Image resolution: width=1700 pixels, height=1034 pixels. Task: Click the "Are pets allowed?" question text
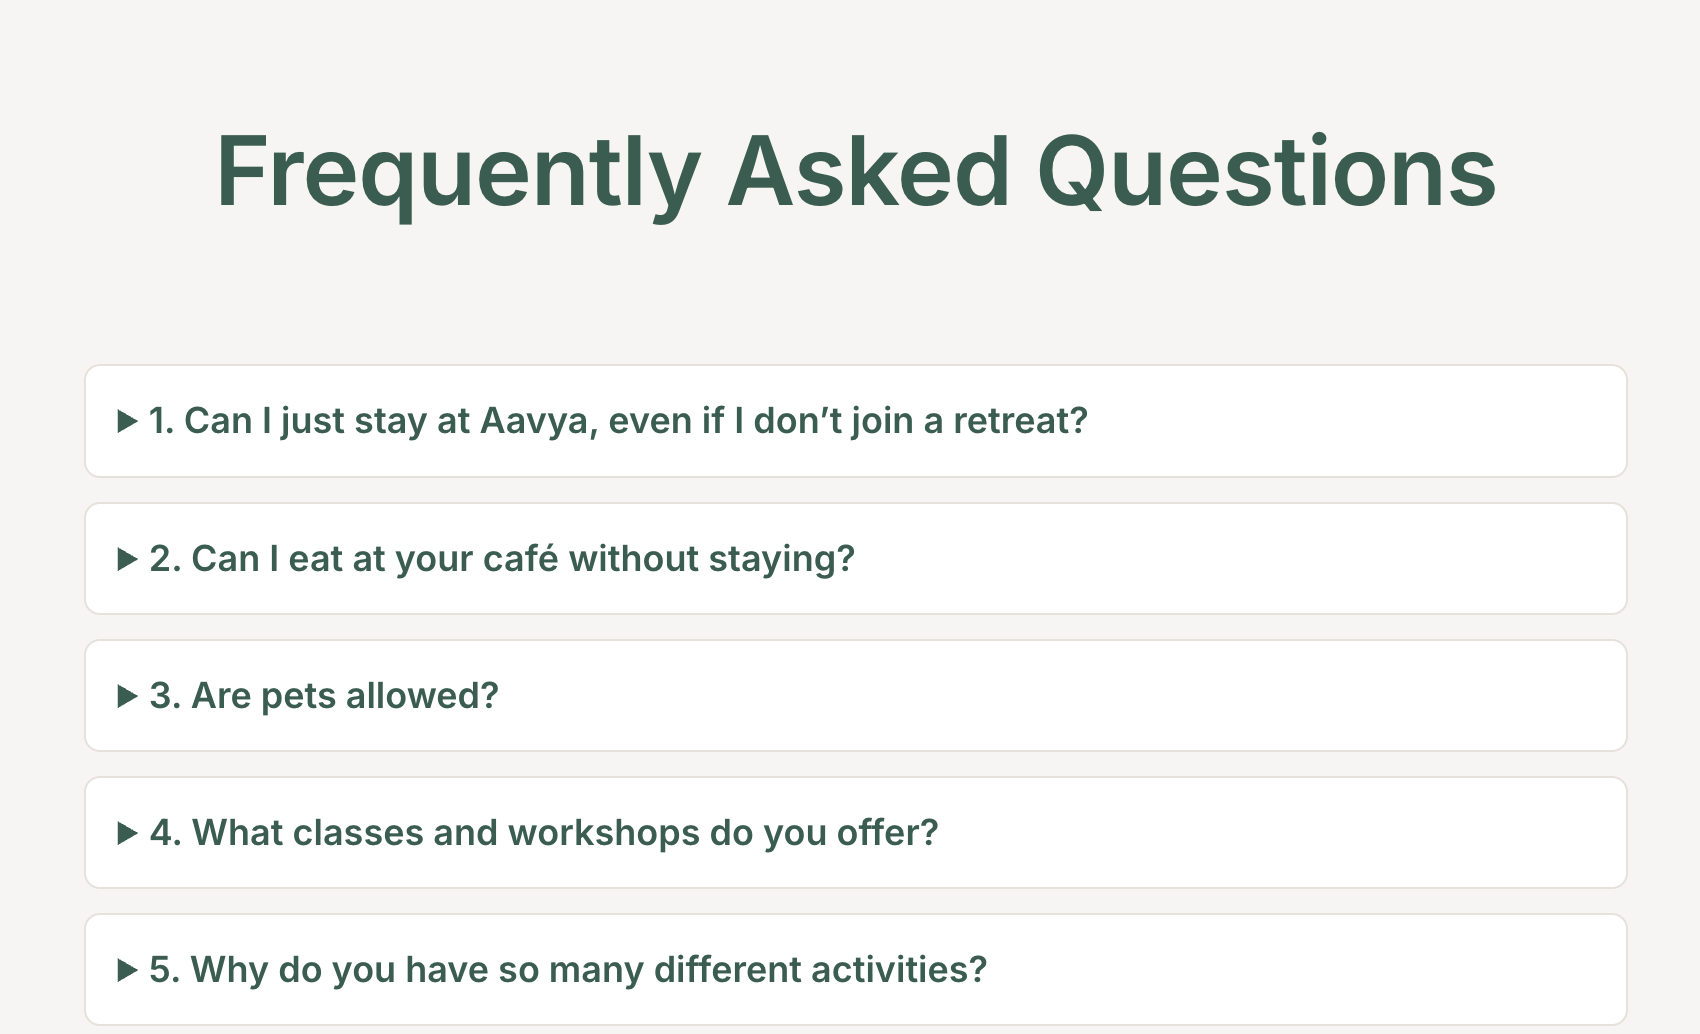pyautogui.click(x=344, y=696)
